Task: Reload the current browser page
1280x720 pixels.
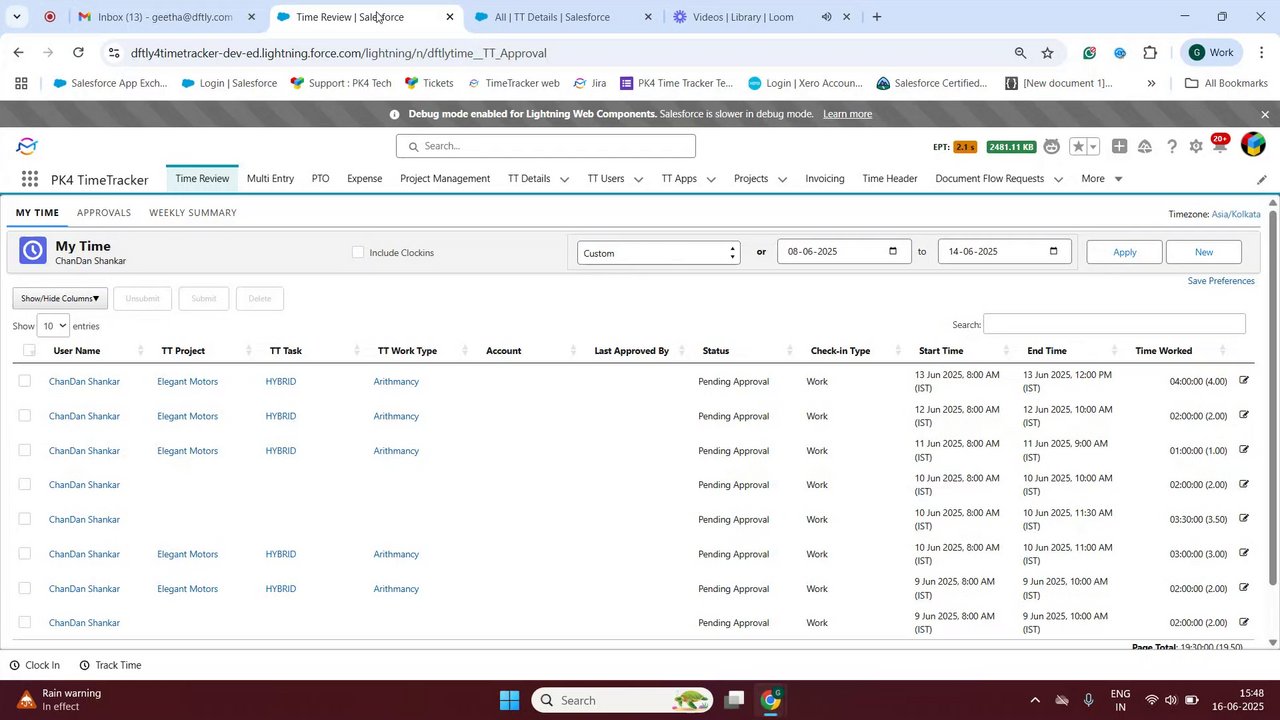Action: point(78,53)
